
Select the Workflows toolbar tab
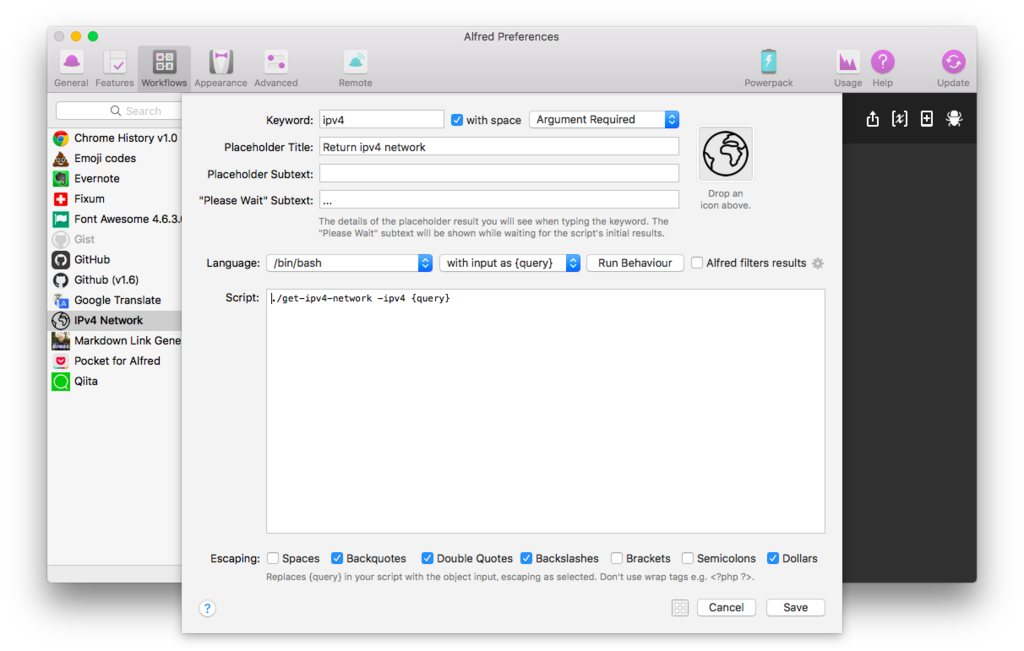(x=164, y=69)
